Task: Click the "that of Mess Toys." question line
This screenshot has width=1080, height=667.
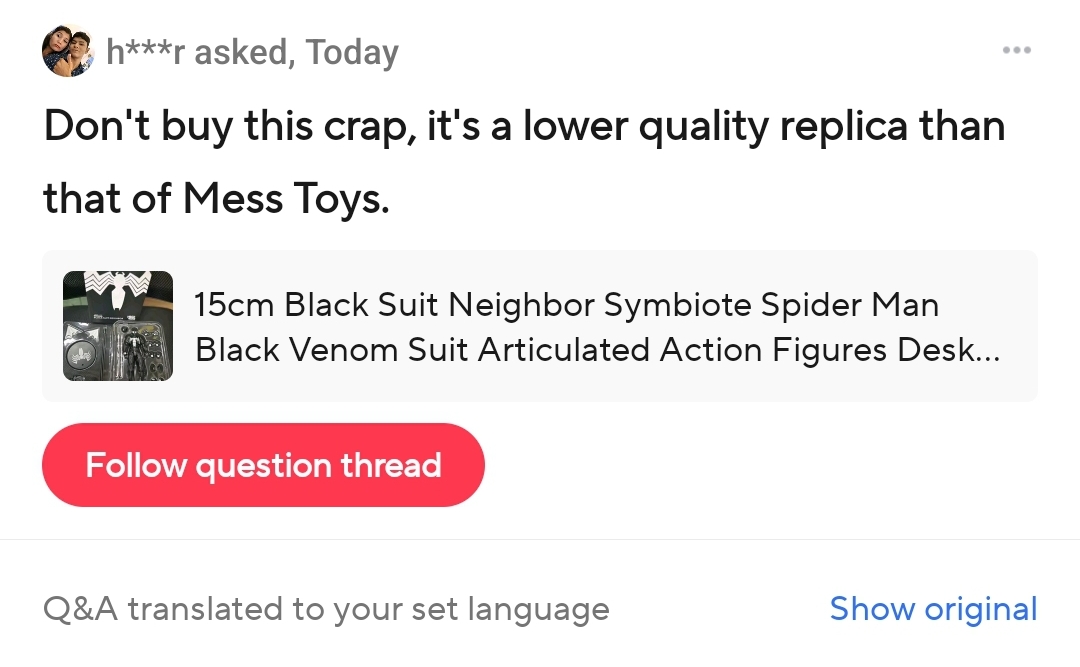Action: click(216, 199)
